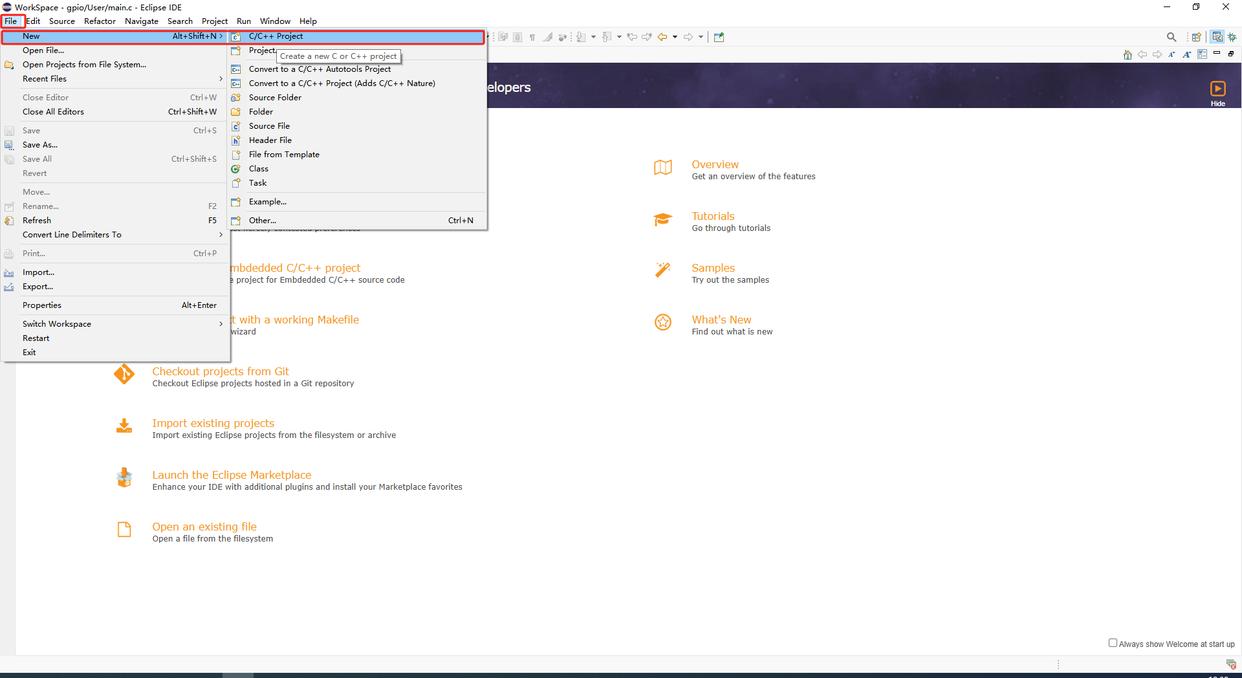Click Restart in File menu

(x=116, y=338)
